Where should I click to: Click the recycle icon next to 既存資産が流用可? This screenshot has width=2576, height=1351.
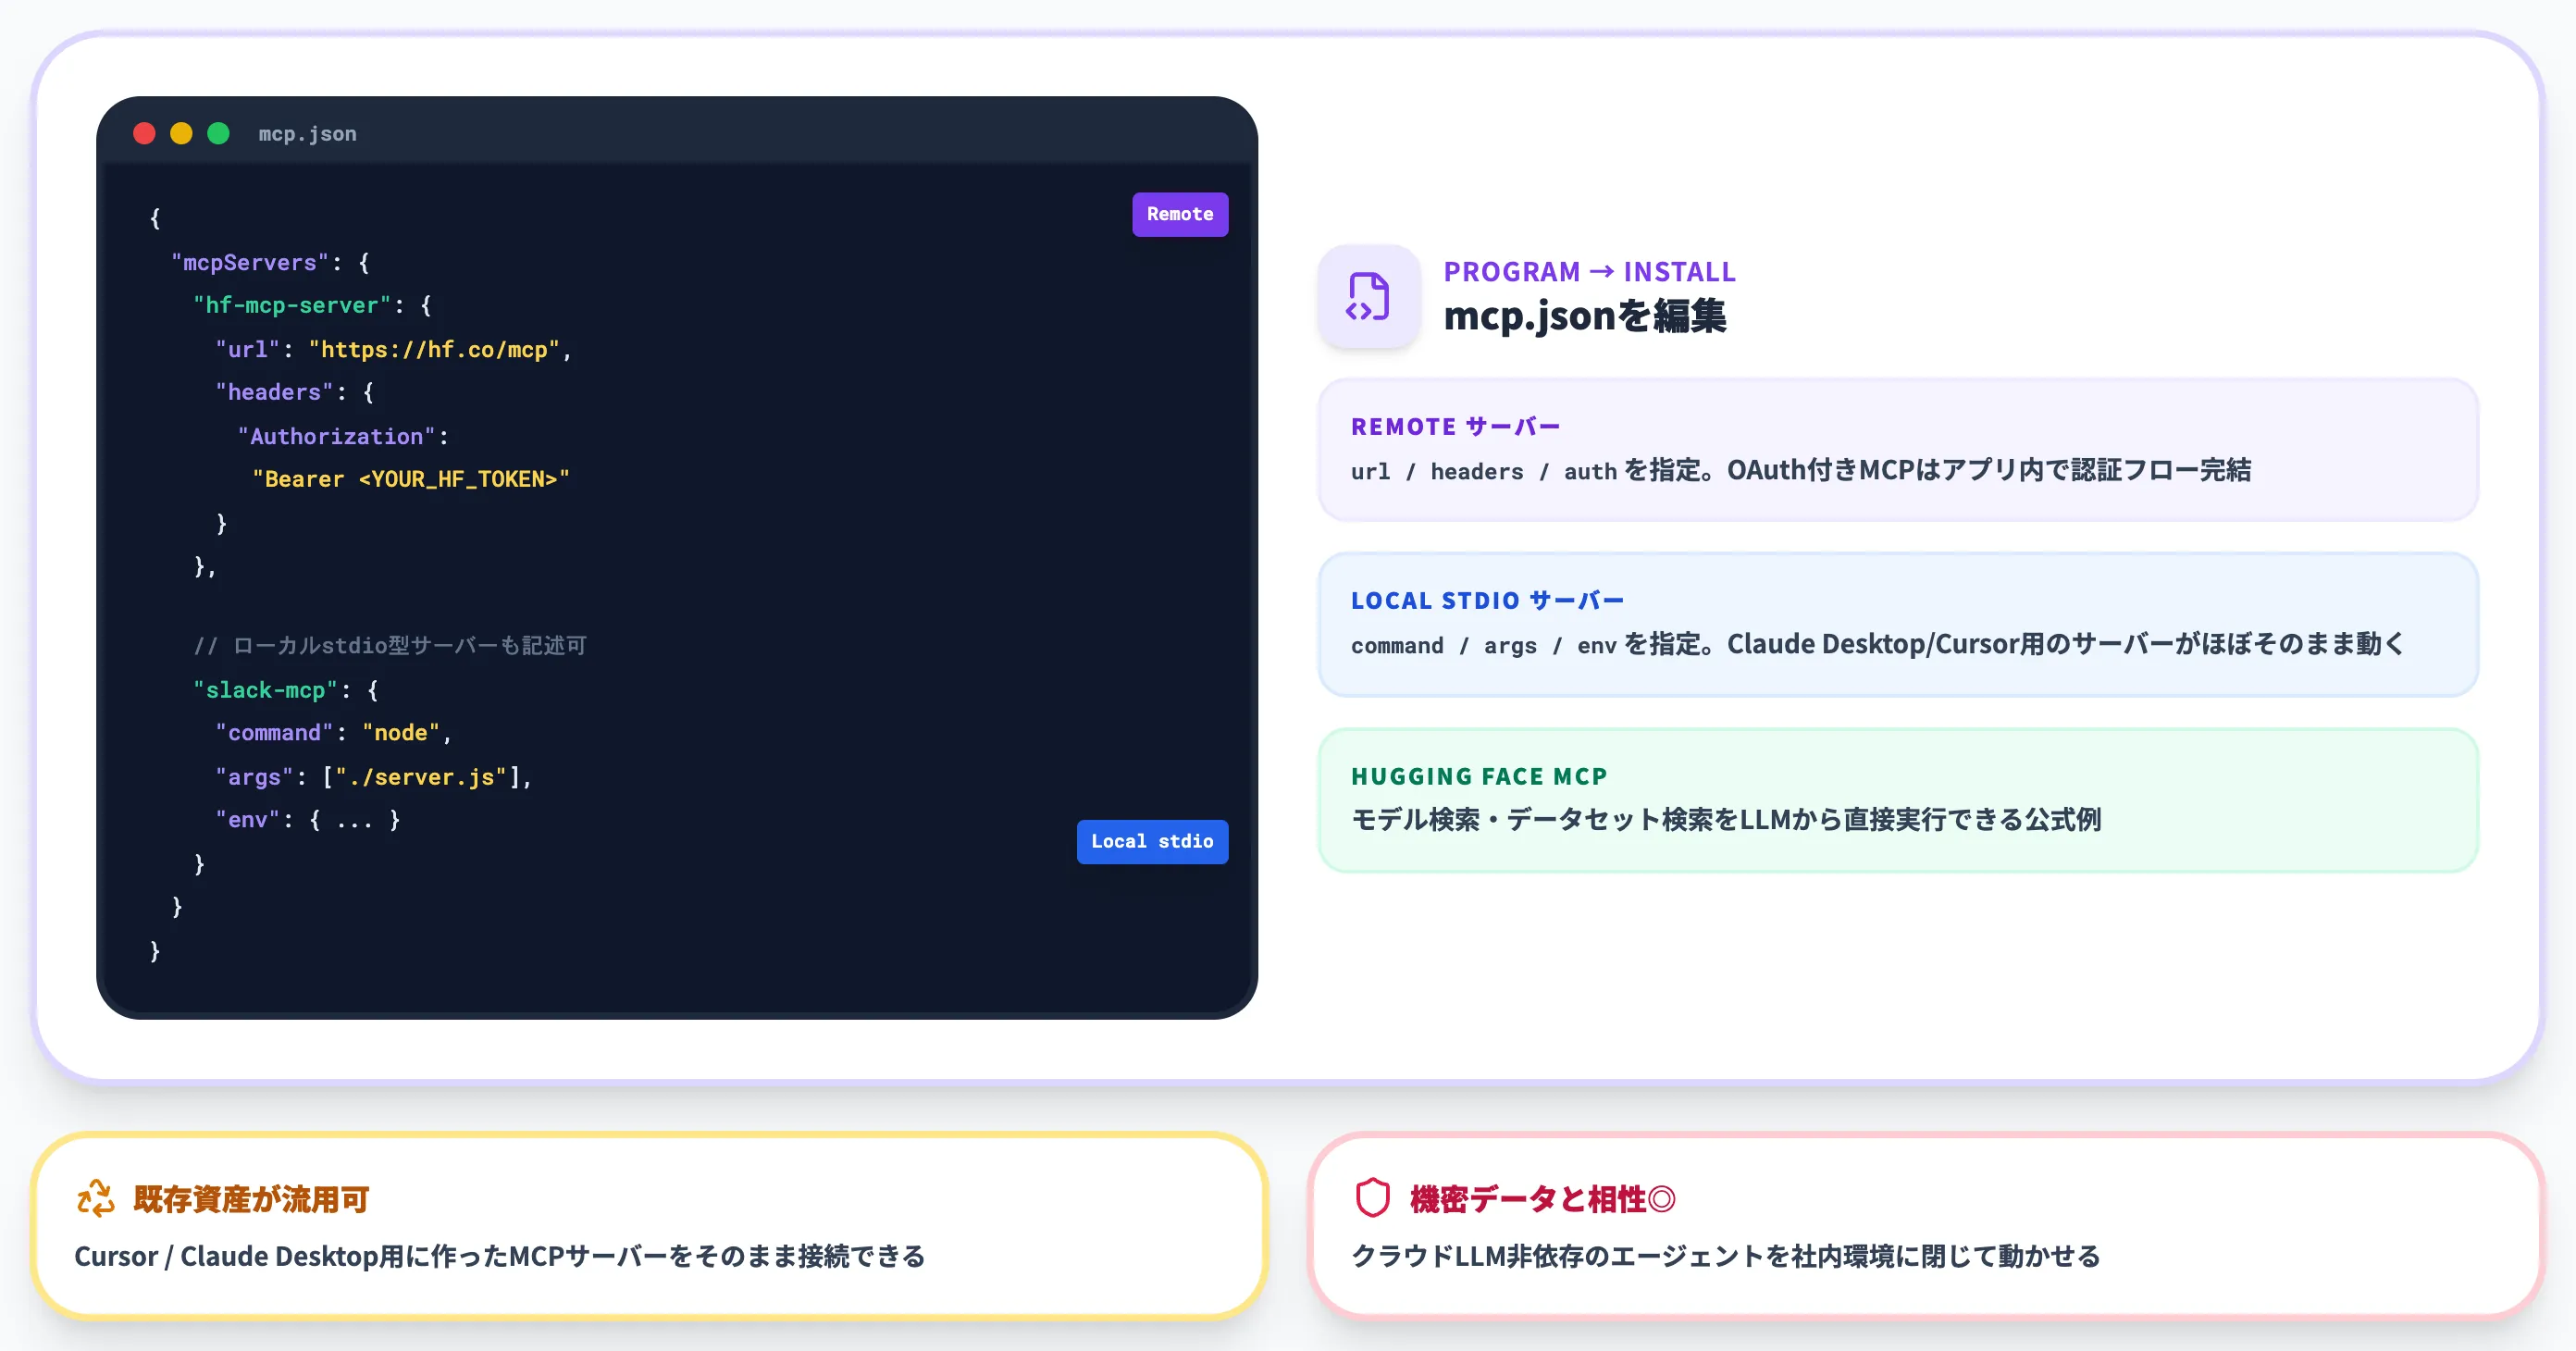coord(96,1198)
